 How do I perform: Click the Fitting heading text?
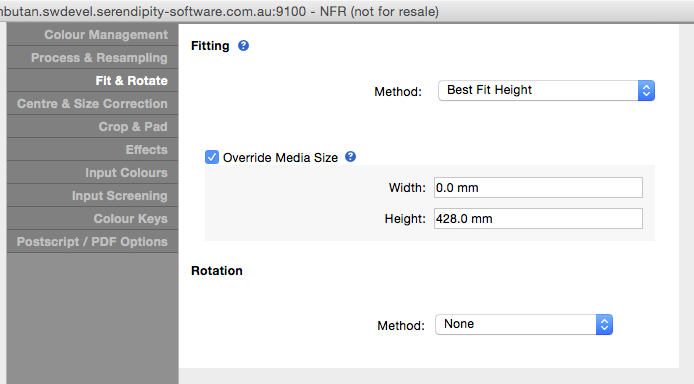[210, 46]
